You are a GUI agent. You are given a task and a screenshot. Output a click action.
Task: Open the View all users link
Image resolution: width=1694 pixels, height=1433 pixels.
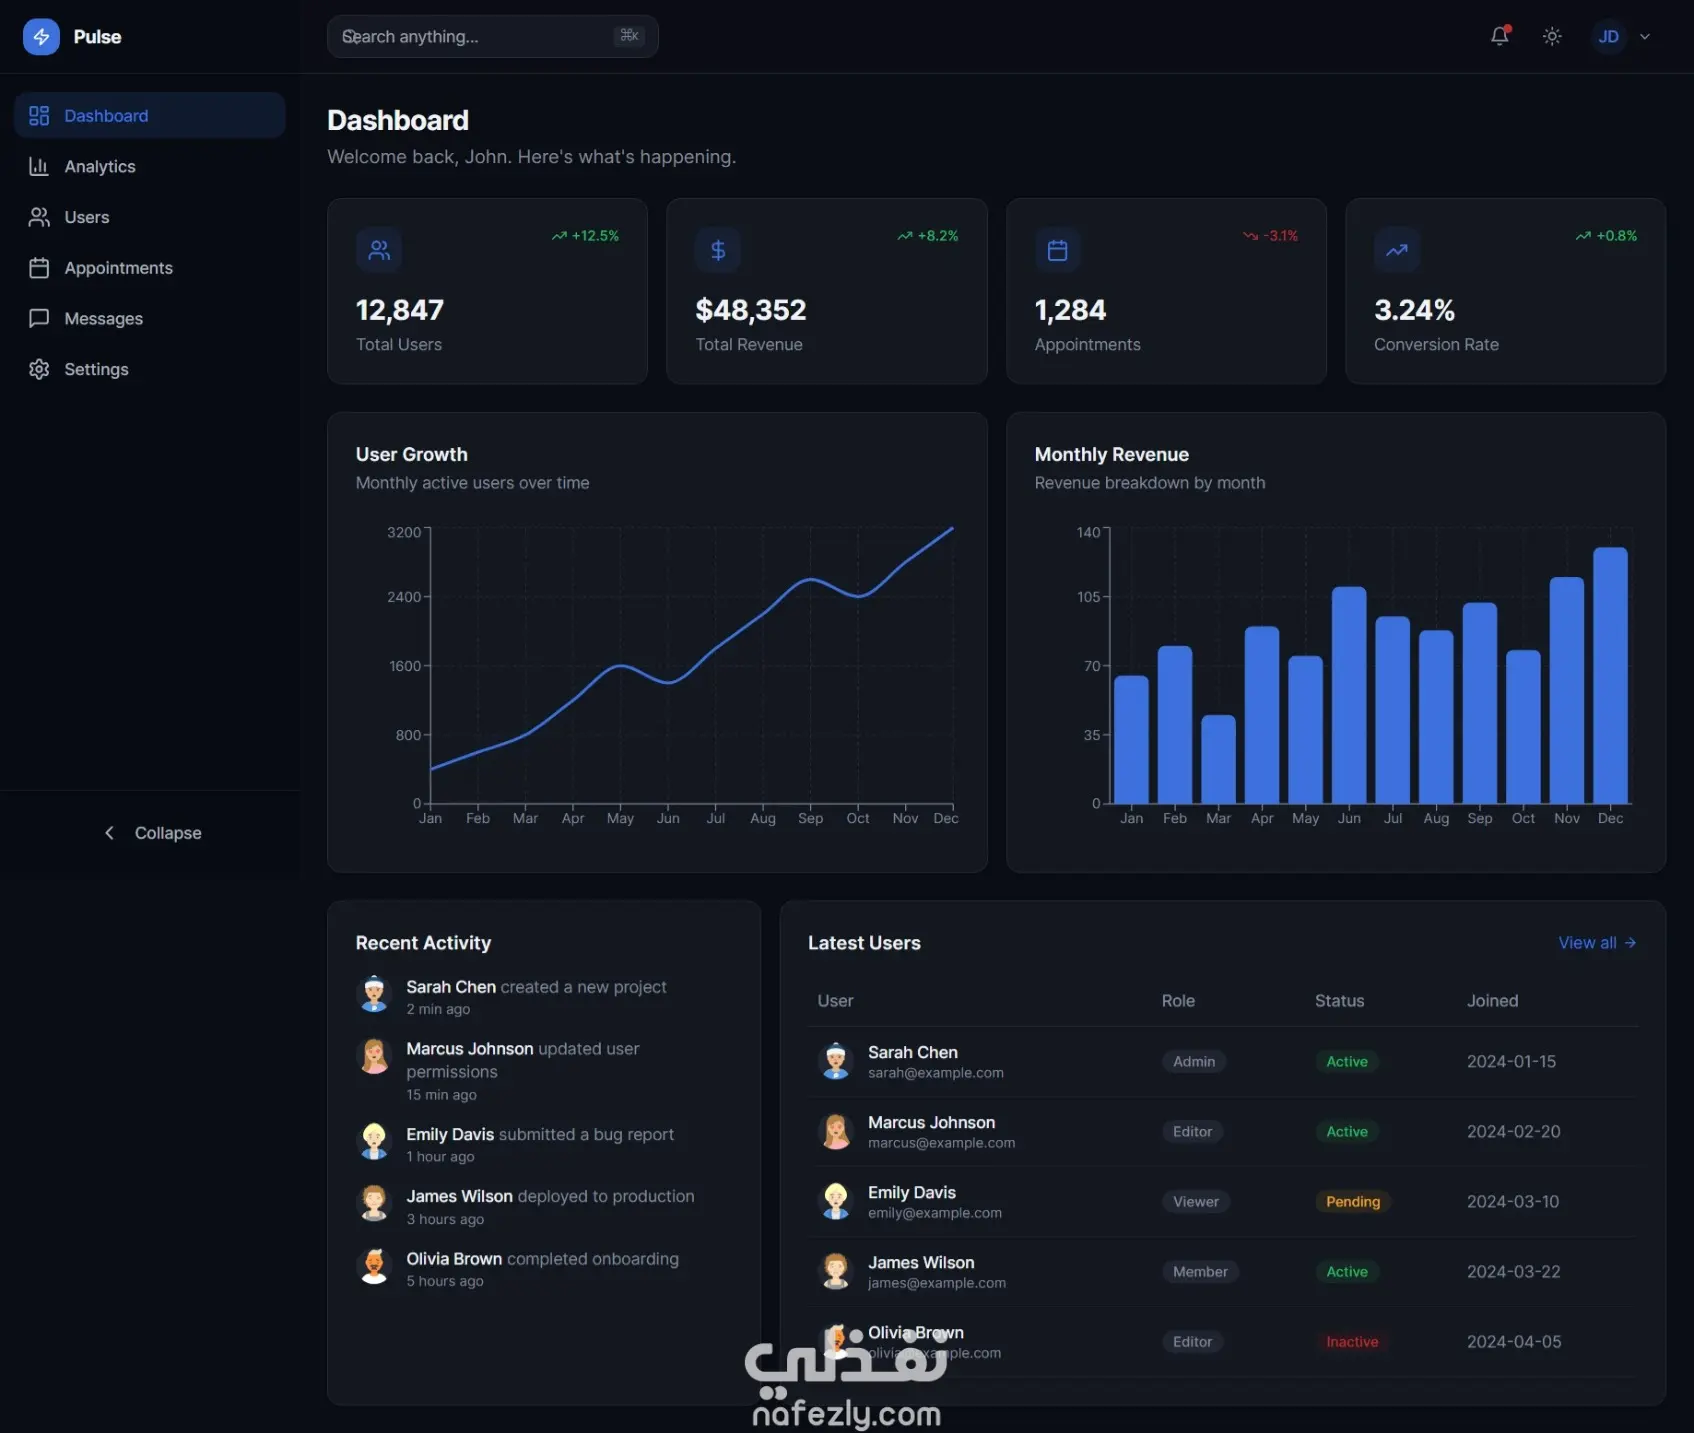click(1597, 943)
